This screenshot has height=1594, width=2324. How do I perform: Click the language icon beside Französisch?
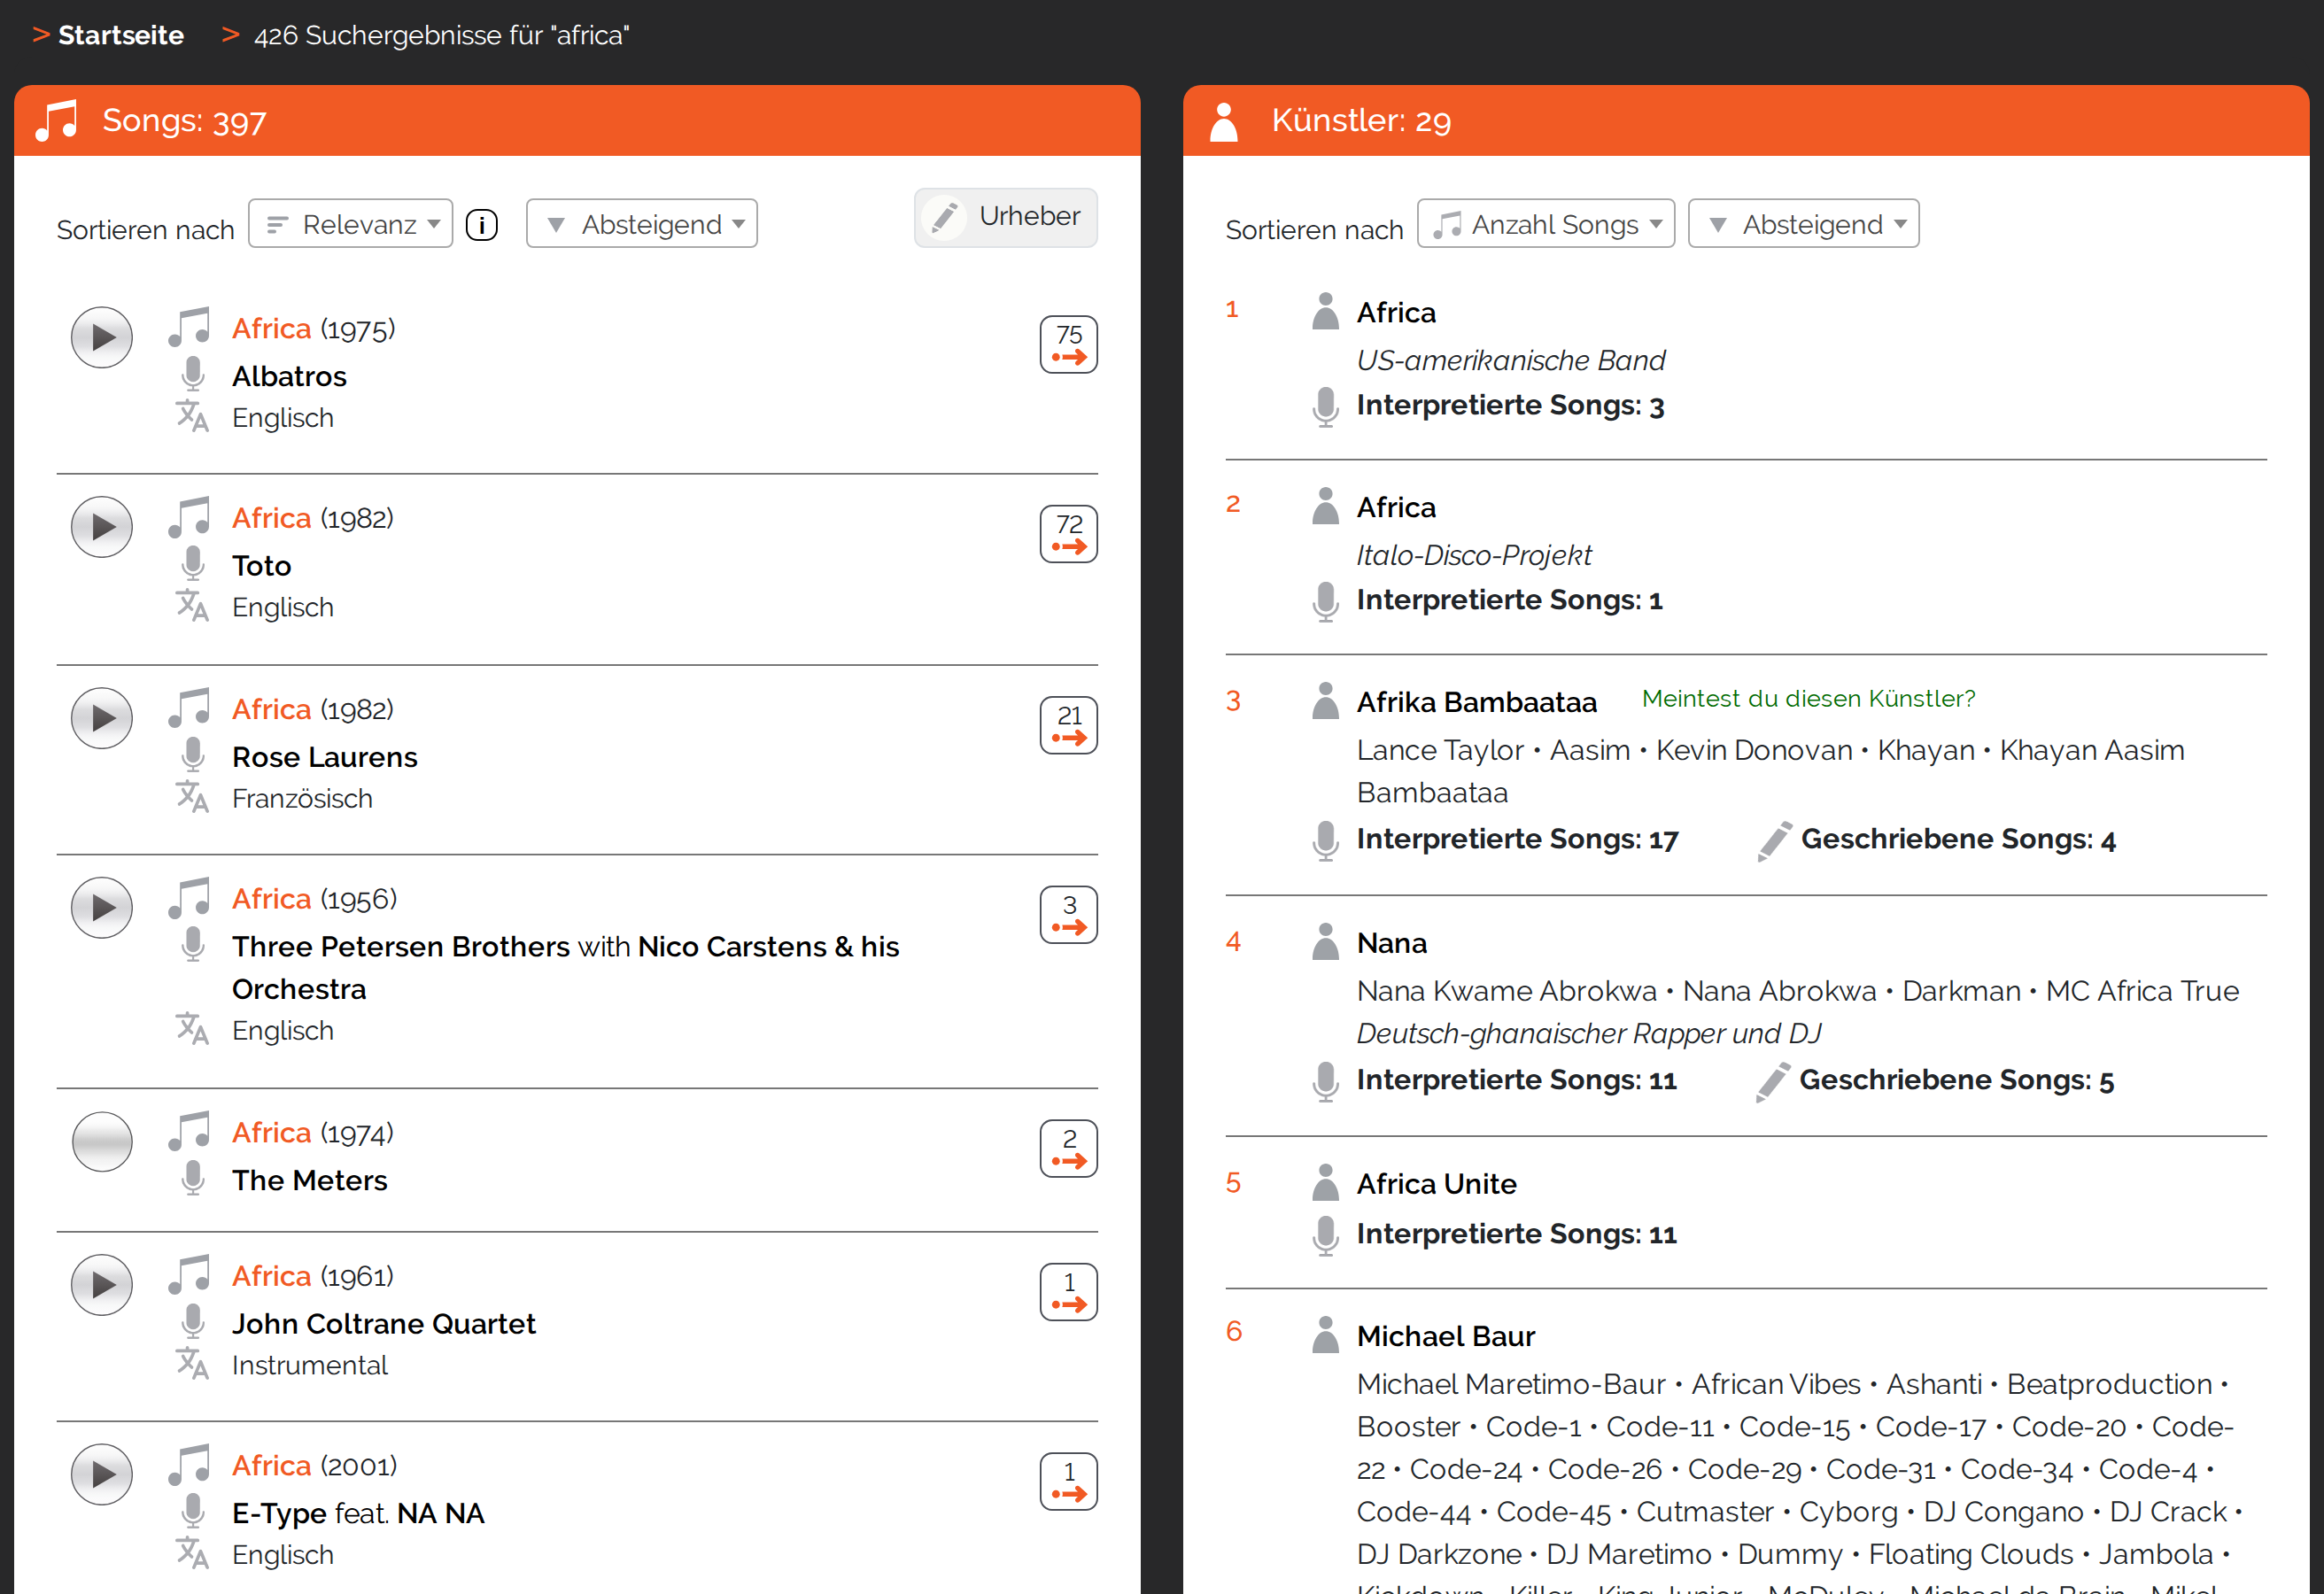click(192, 798)
